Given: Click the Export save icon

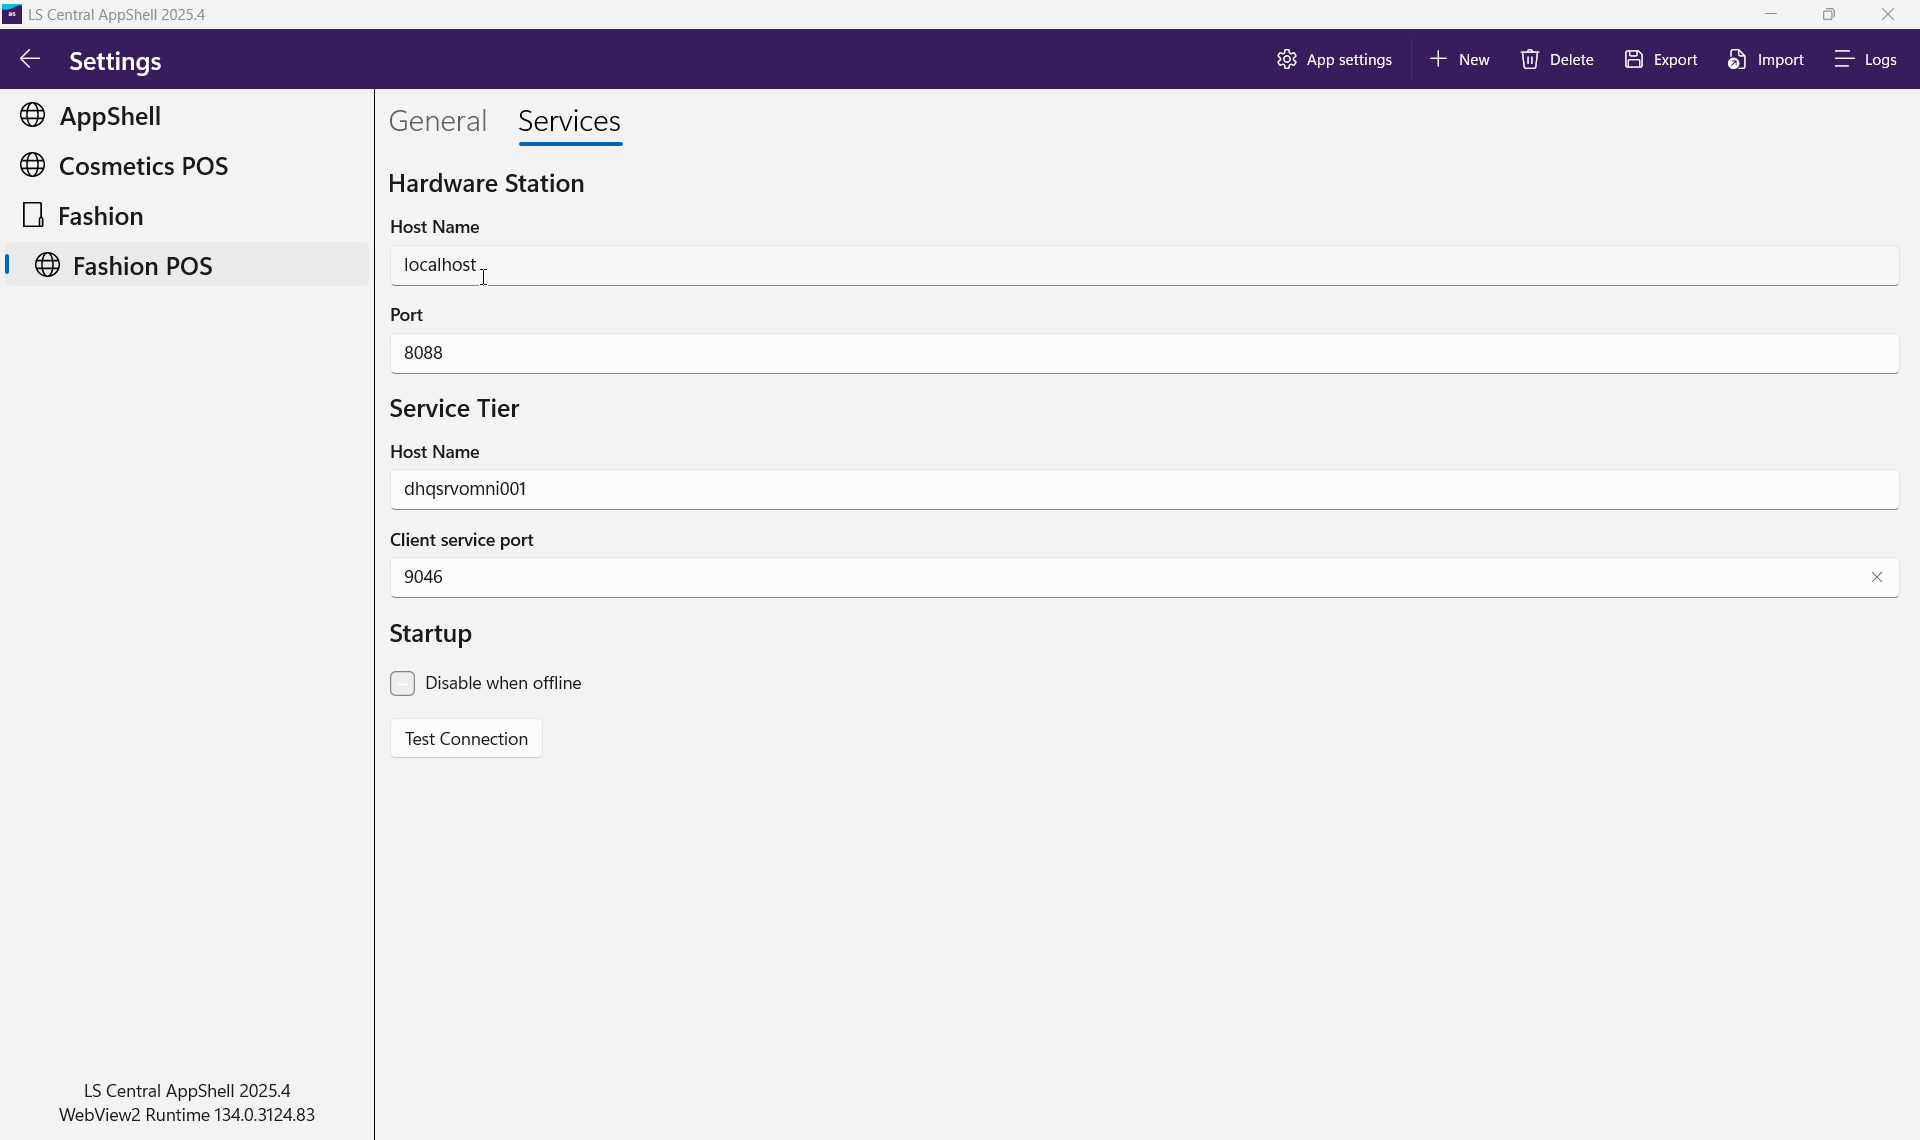Looking at the screenshot, I should (1634, 60).
